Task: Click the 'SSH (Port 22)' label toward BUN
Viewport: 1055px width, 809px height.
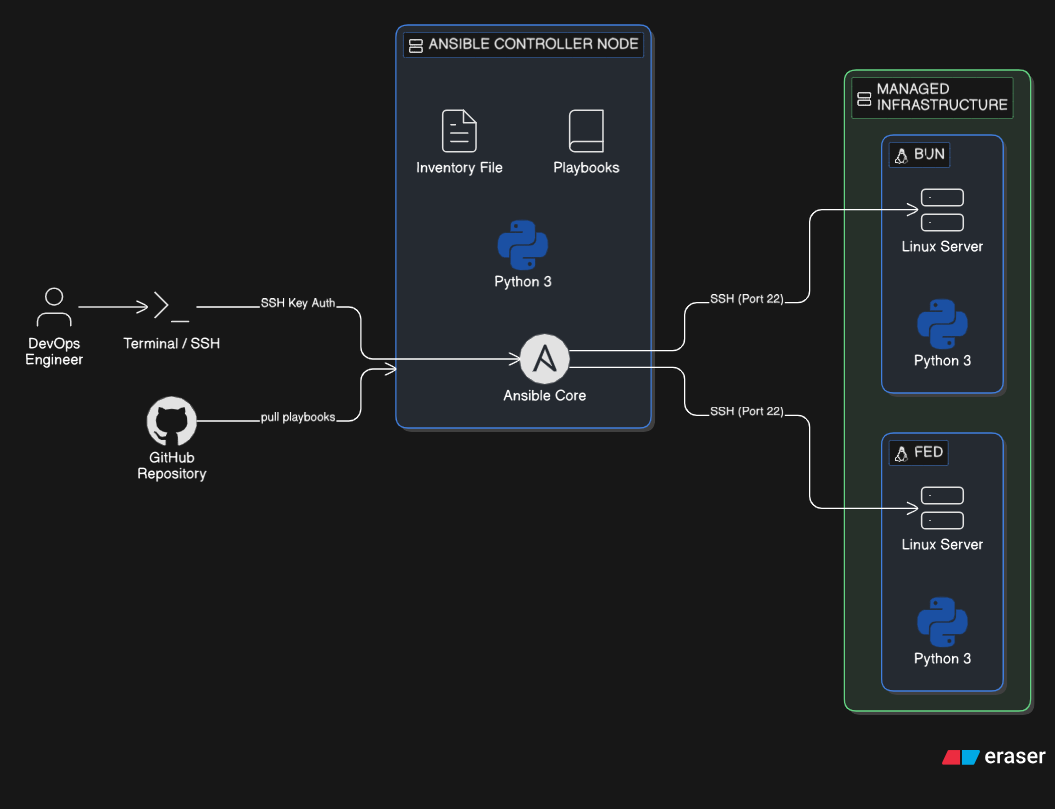Action: click(x=747, y=299)
